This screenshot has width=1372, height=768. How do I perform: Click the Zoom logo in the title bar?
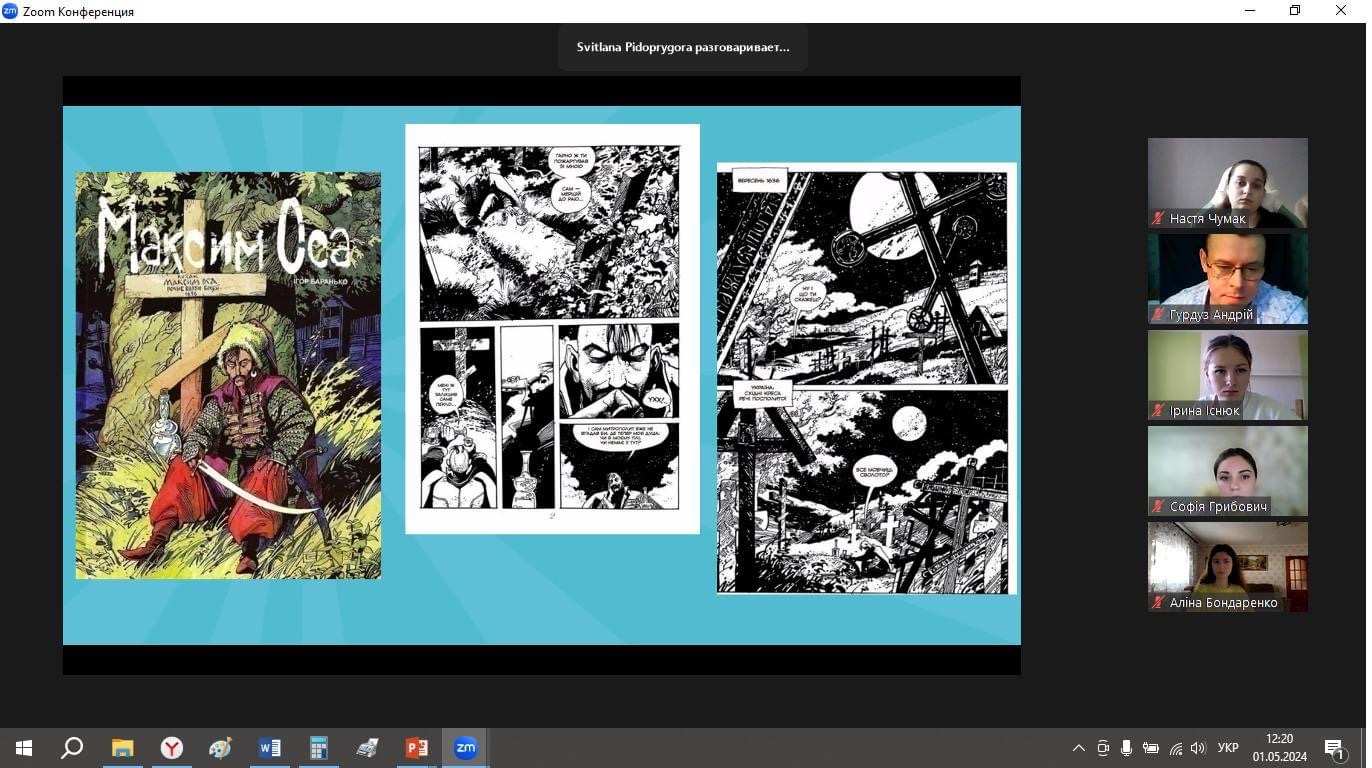click(10, 11)
